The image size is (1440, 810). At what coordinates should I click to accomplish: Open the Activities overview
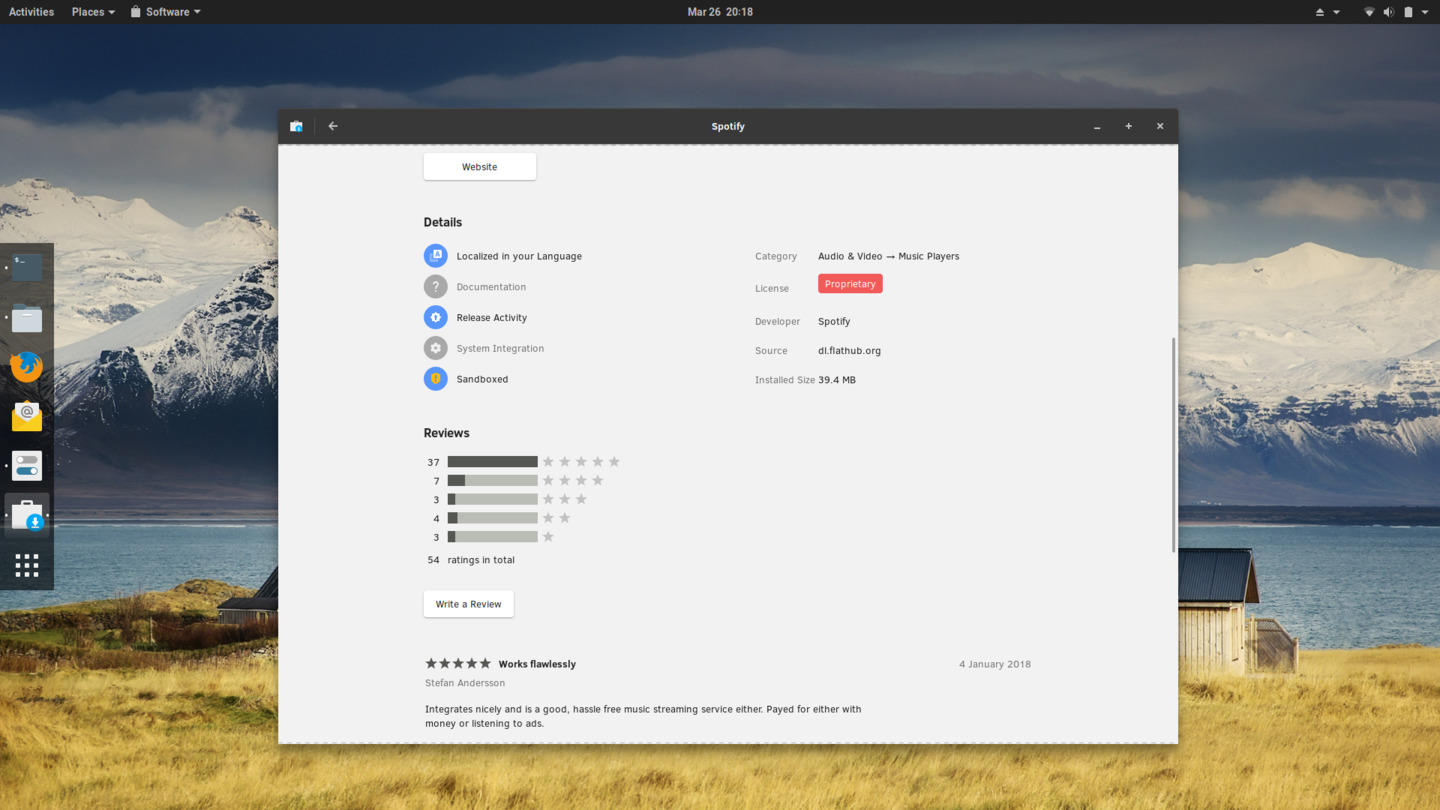tap(31, 12)
